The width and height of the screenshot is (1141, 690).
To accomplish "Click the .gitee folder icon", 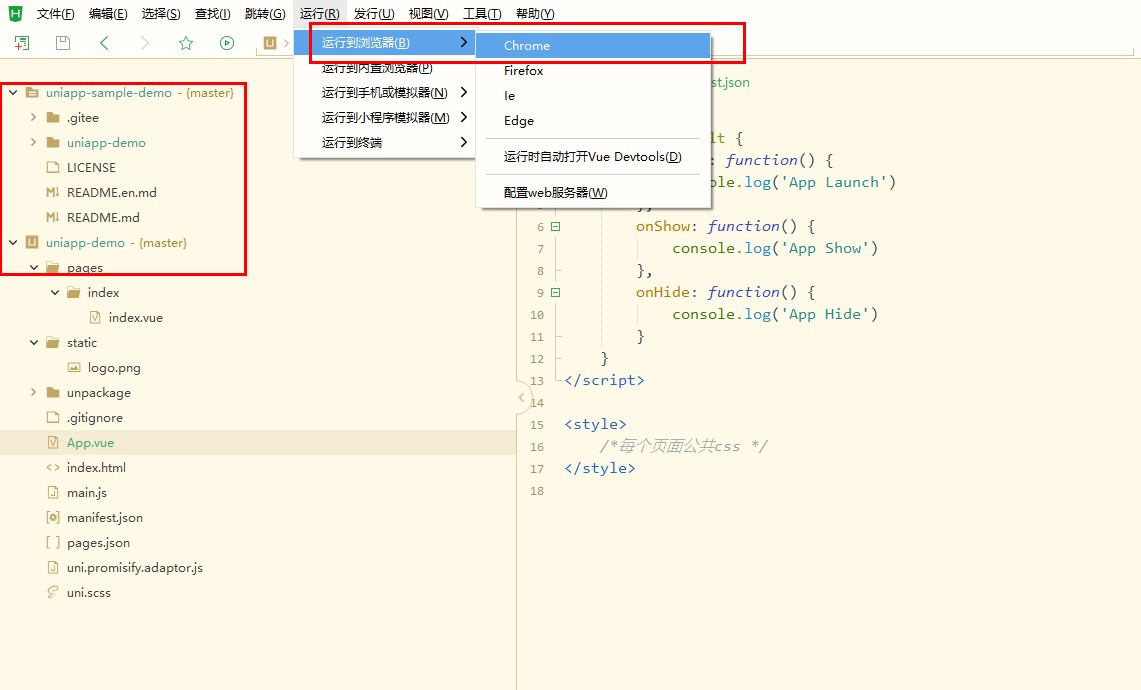I will pos(53,117).
